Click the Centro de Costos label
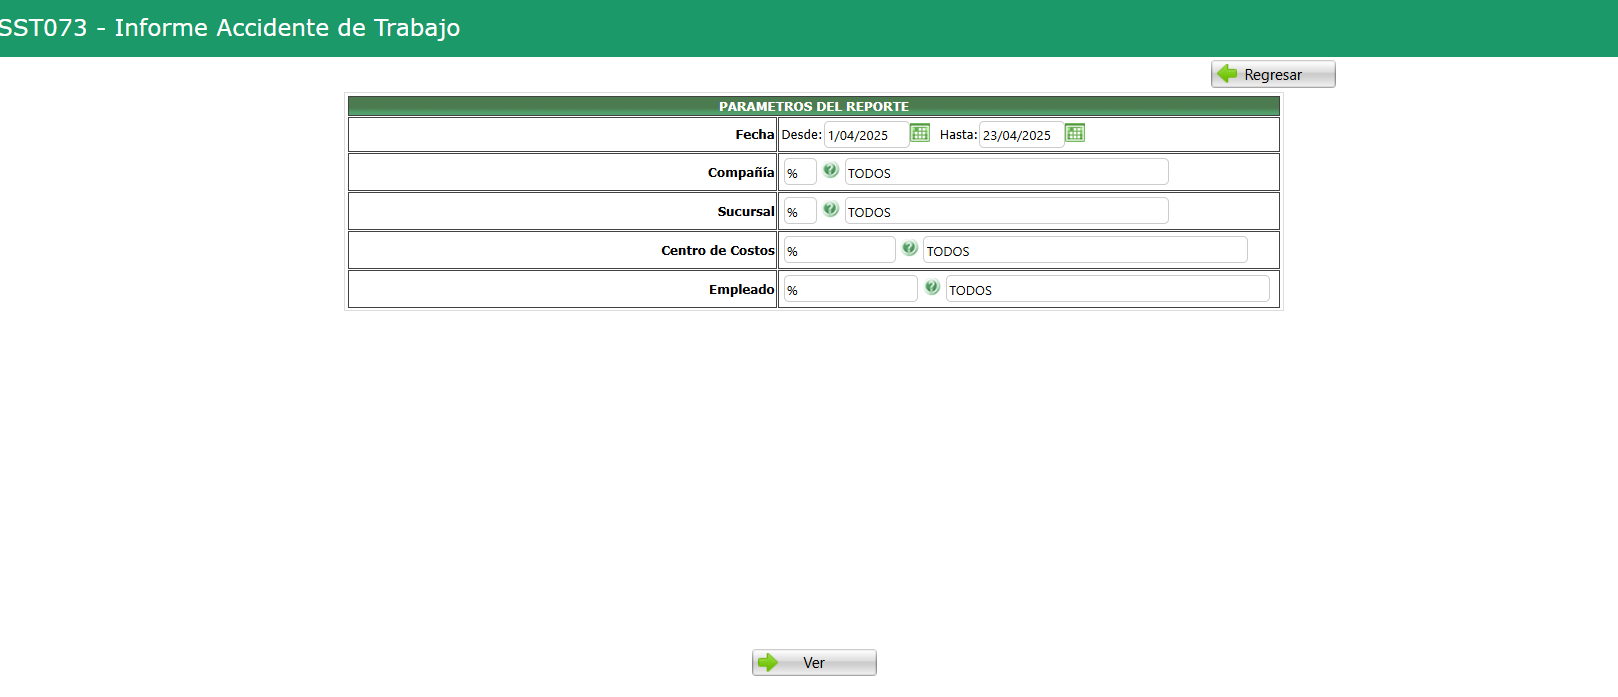The width and height of the screenshot is (1618, 697). coord(718,251)
